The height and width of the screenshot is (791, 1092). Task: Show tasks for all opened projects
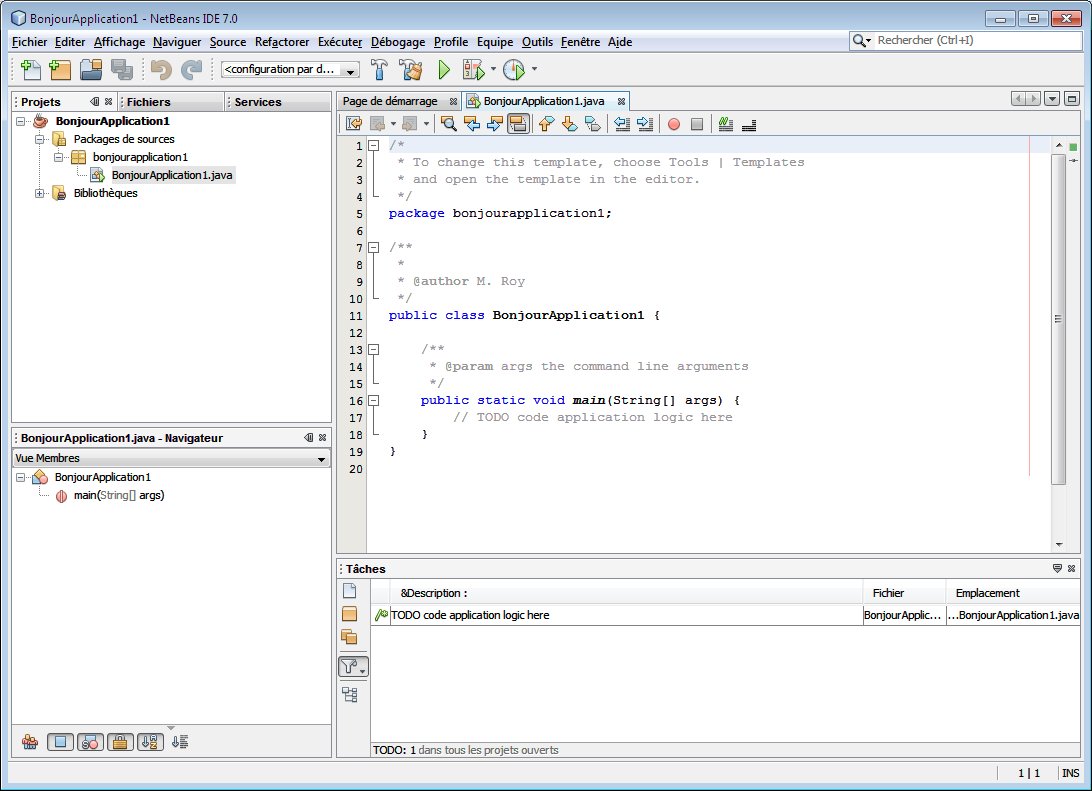click(x=350, y=636)
